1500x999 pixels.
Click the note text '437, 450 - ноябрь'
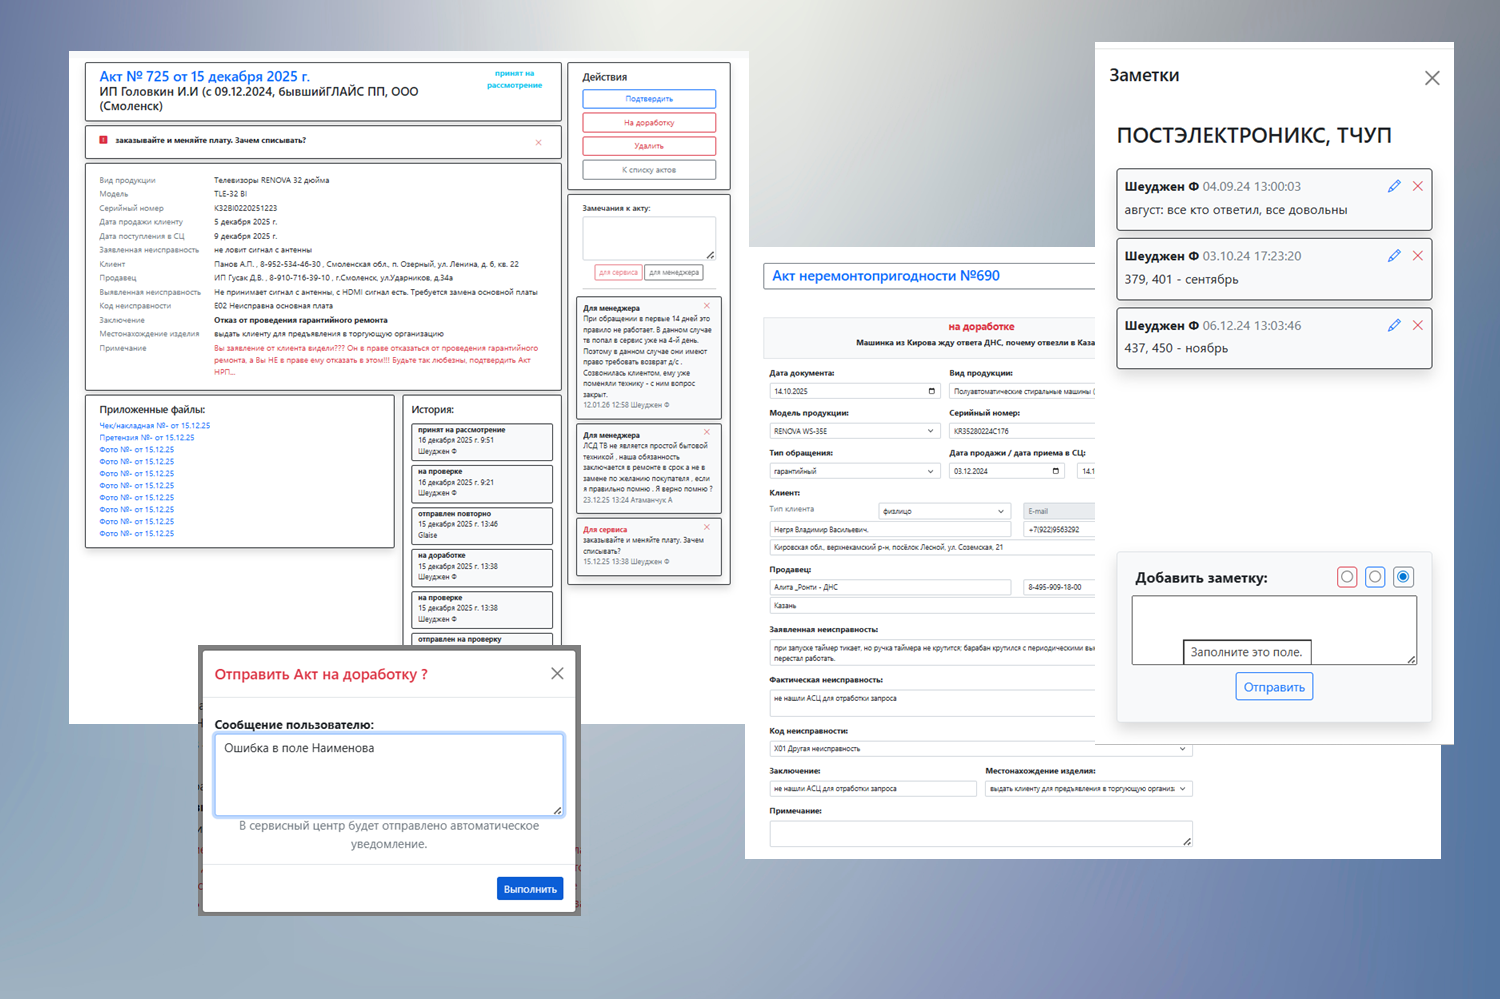(x=1176, y=348)
